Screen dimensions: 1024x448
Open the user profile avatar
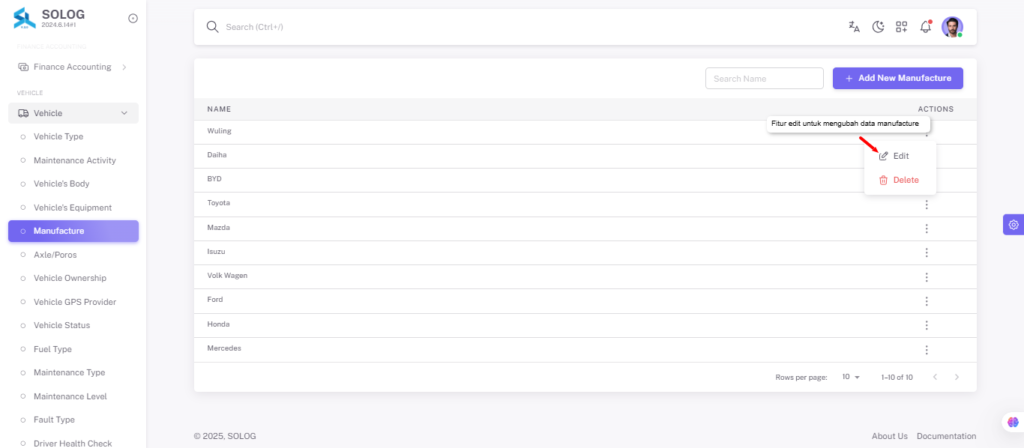952,27
